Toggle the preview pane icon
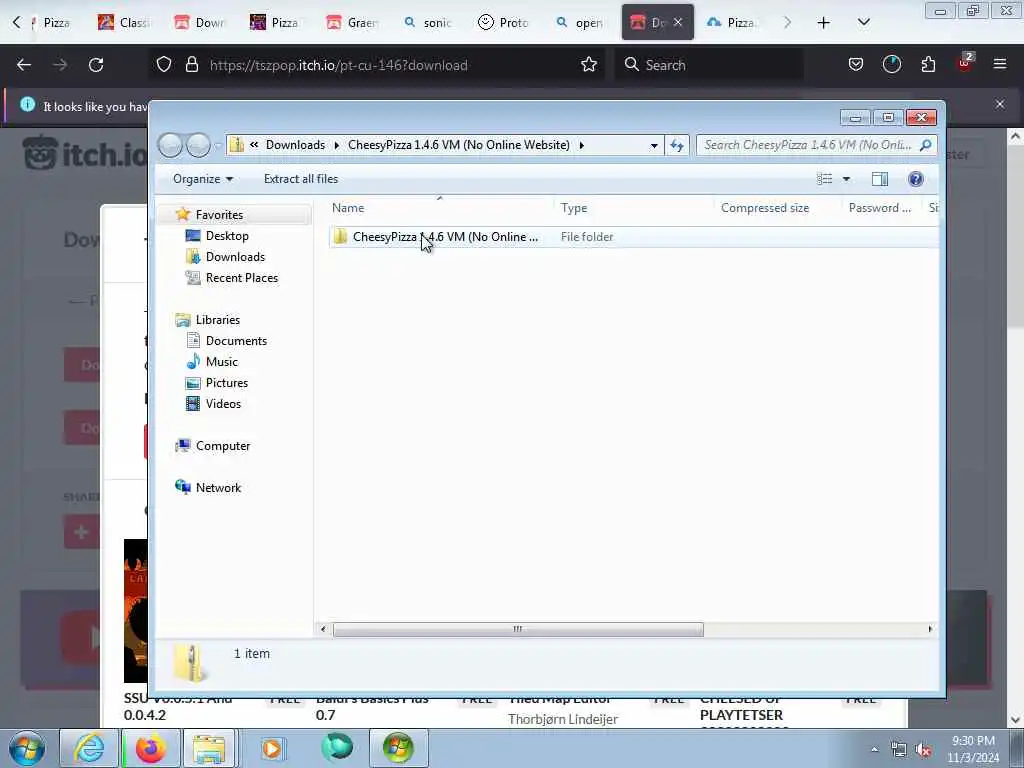Image resolution: width=1024 pixels, height=768 pixels. (880, 179)
